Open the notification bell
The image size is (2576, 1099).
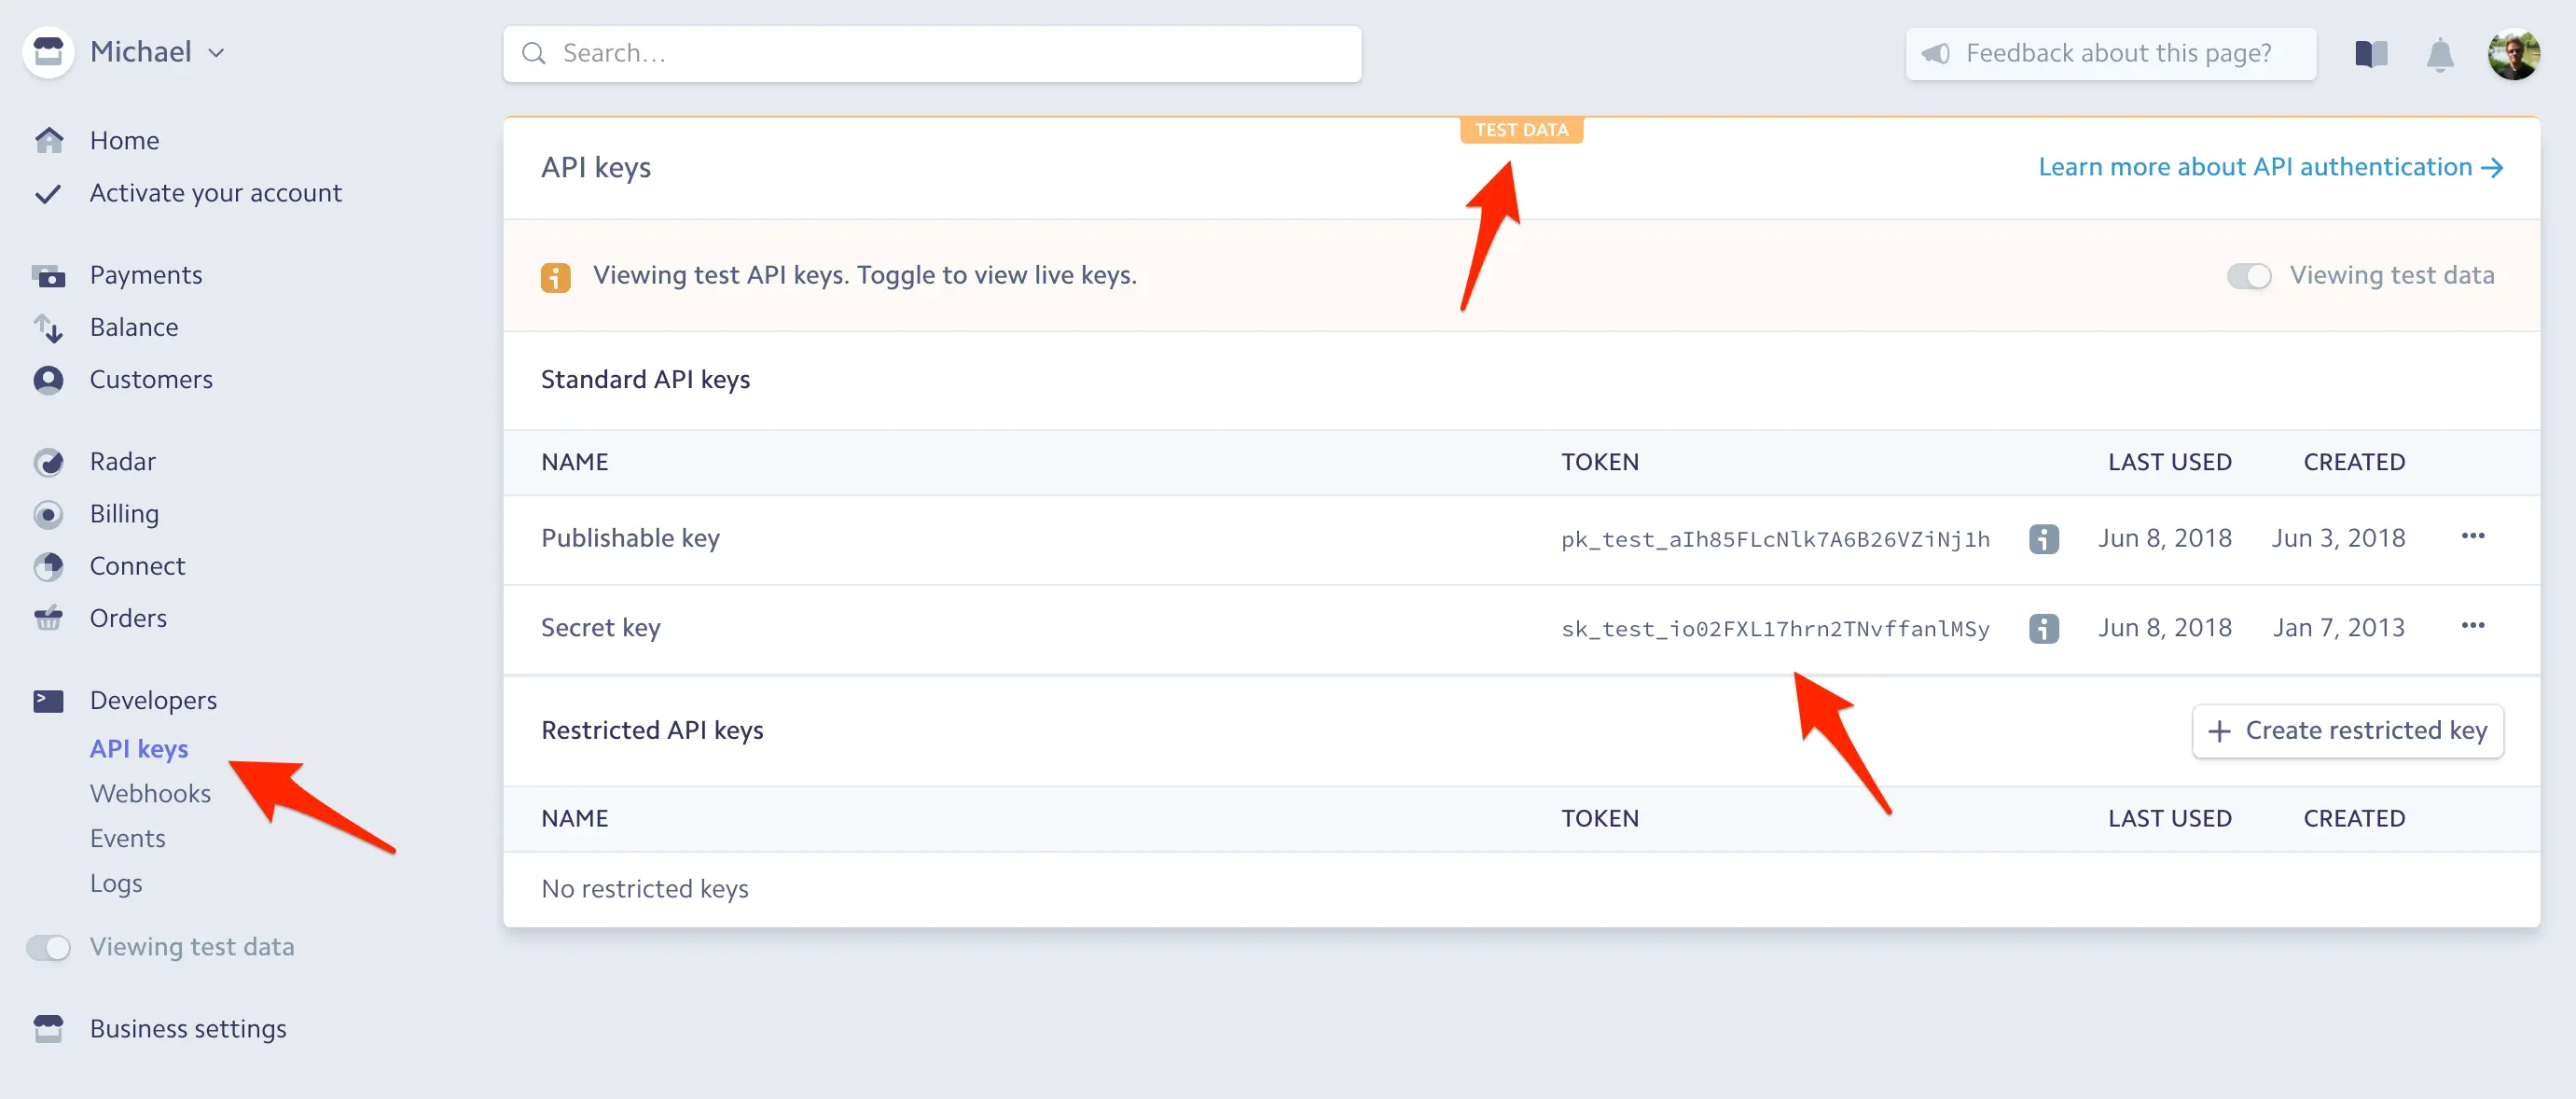pyautogui.click(x=2440, y=54)
